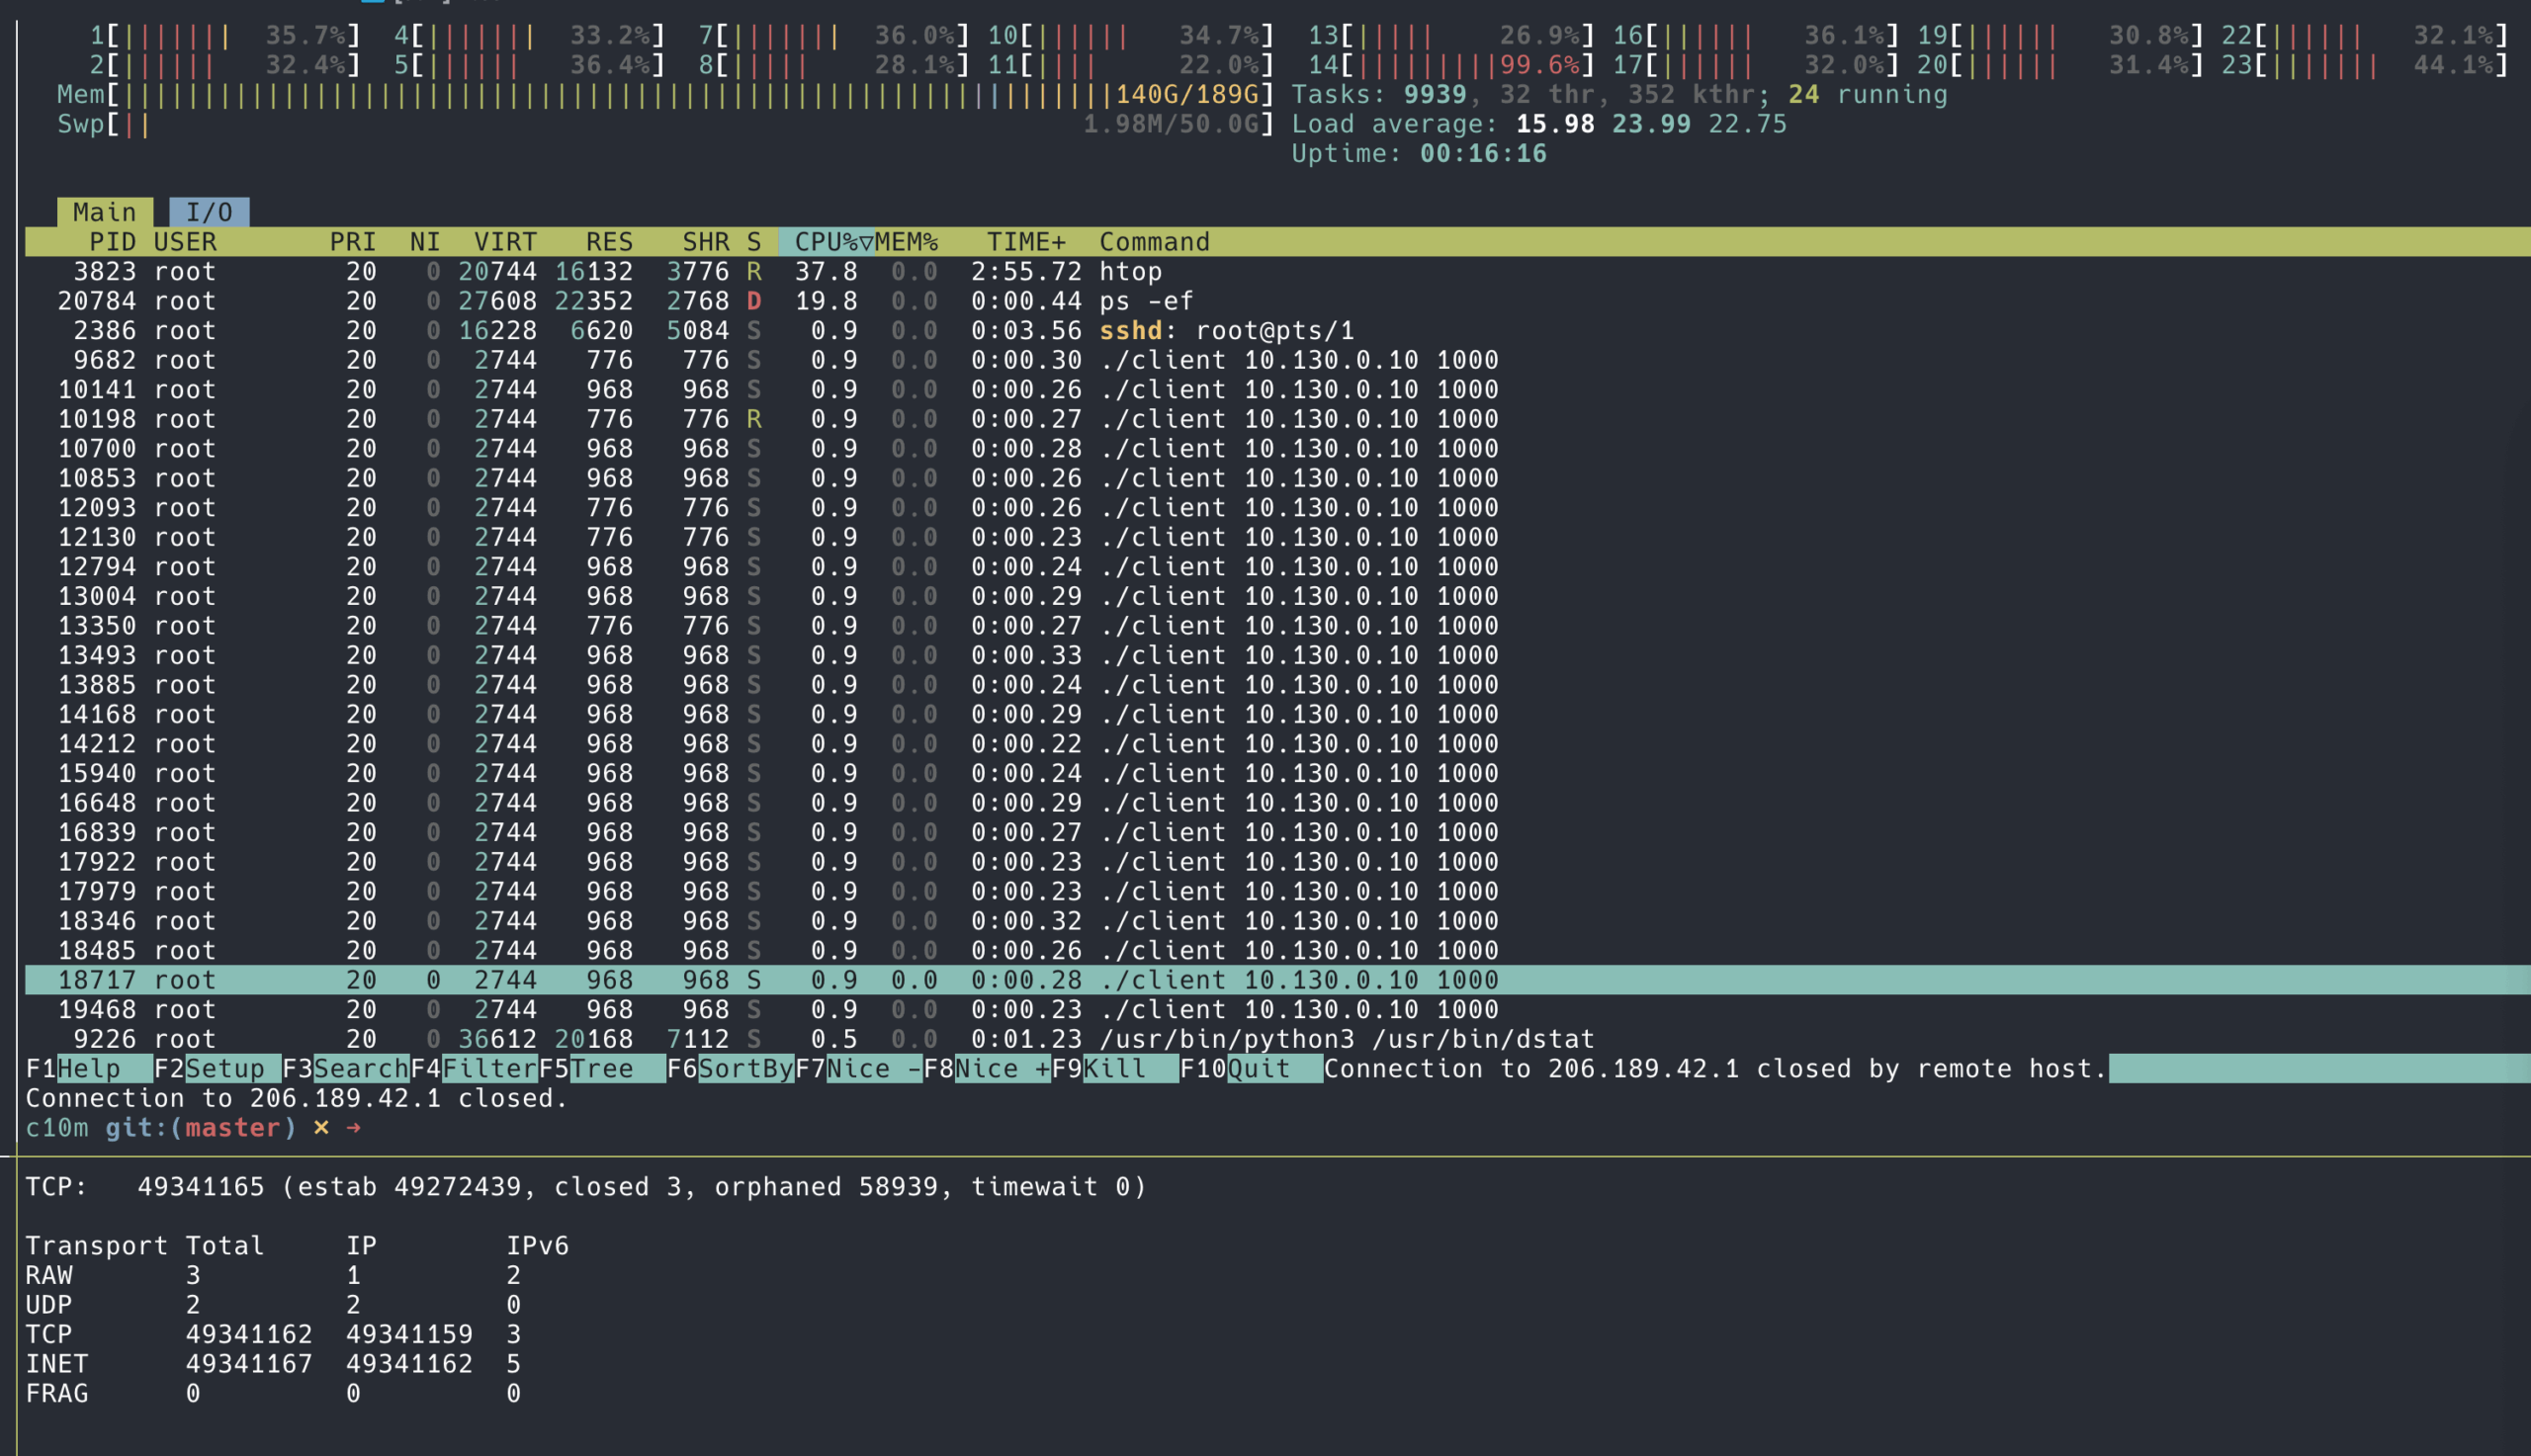Click Nice + in the F8 function bar

pos(987,1069)
